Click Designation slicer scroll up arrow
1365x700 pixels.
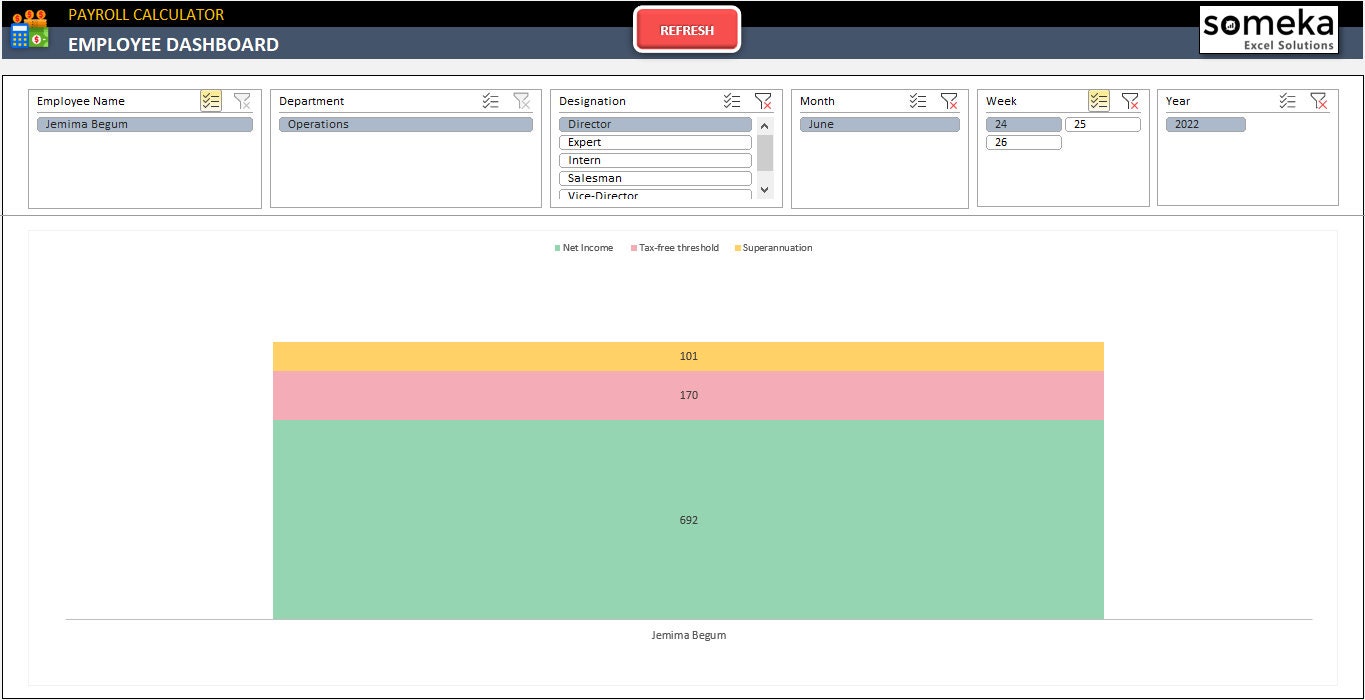pos(765,126)
